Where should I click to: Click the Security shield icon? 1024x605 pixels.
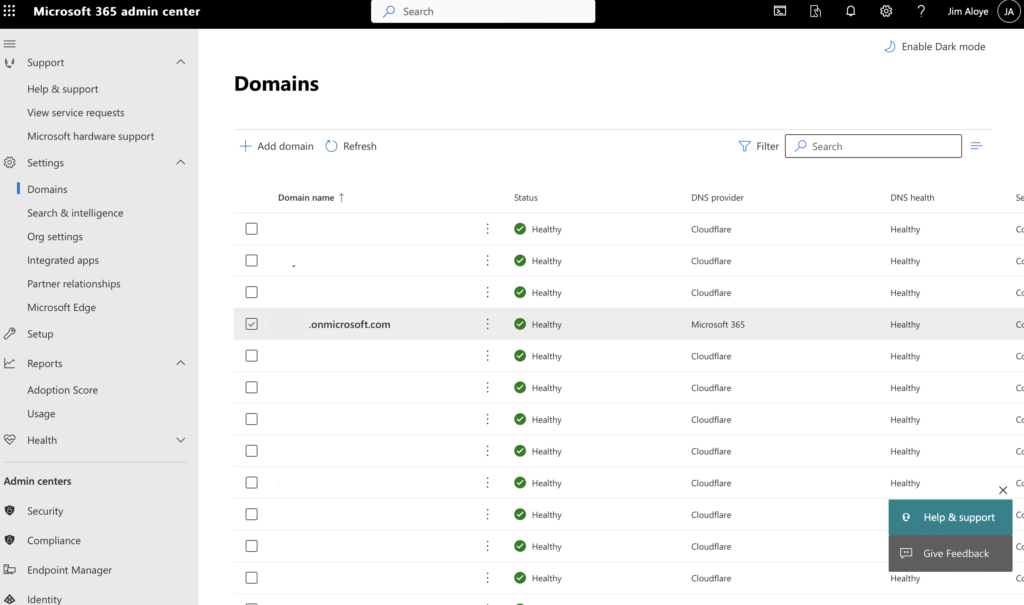[9, 511]
